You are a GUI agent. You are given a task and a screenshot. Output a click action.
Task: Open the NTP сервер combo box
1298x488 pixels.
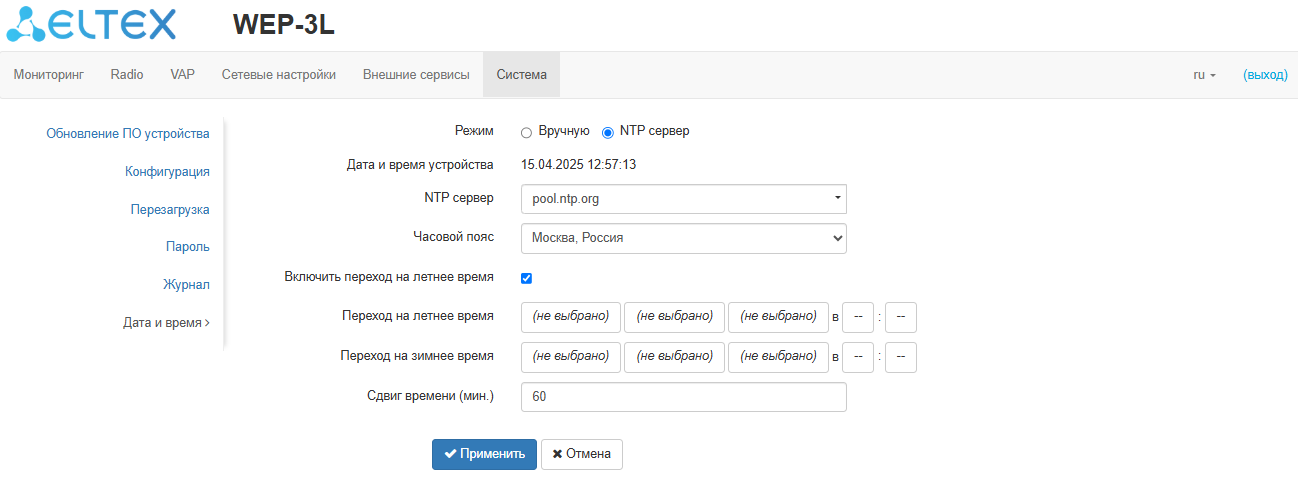pyautogui.click(x=683, y=199)
